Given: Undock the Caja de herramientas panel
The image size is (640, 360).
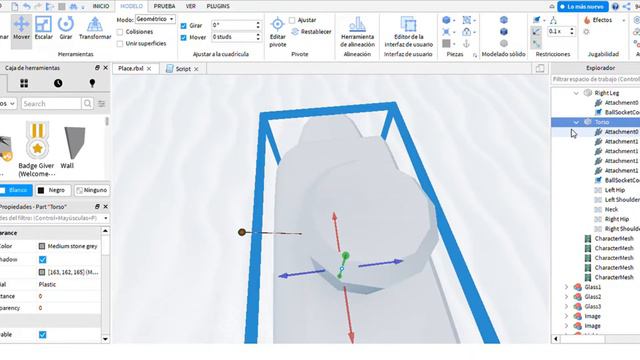Looking at the screenshot, I should [97, 68].
